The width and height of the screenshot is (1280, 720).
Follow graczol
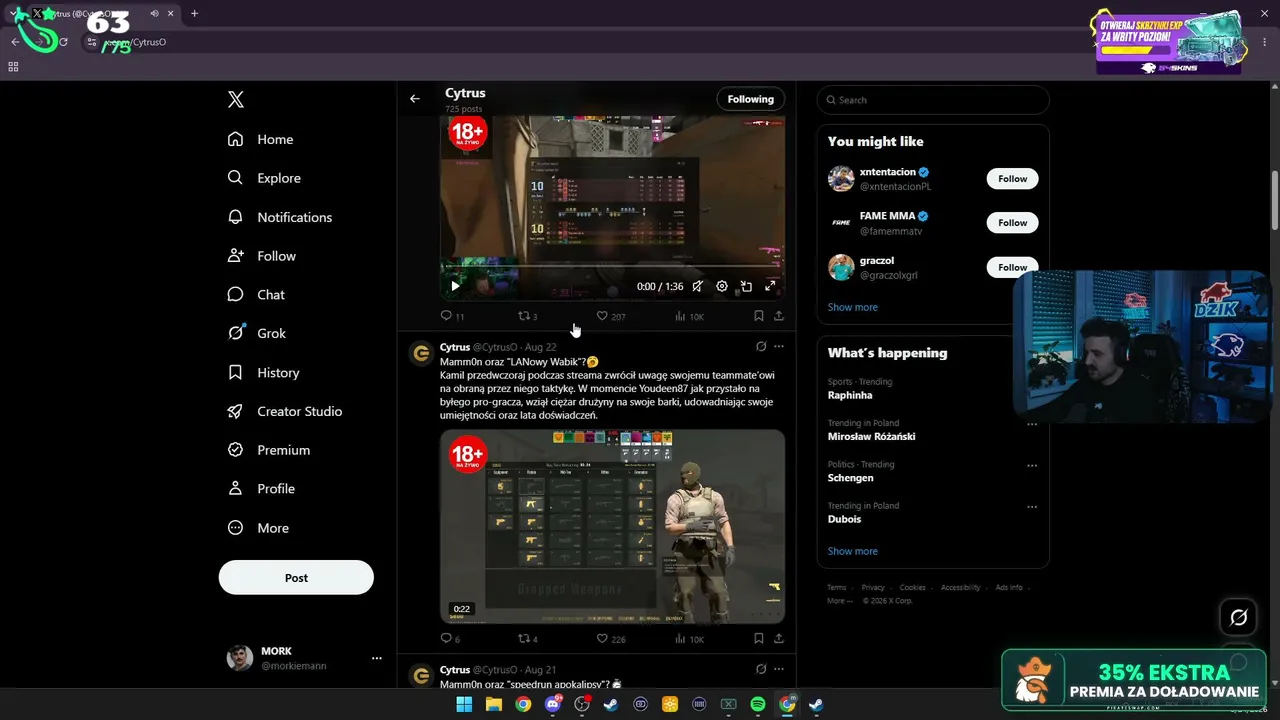click(1013, 267)
